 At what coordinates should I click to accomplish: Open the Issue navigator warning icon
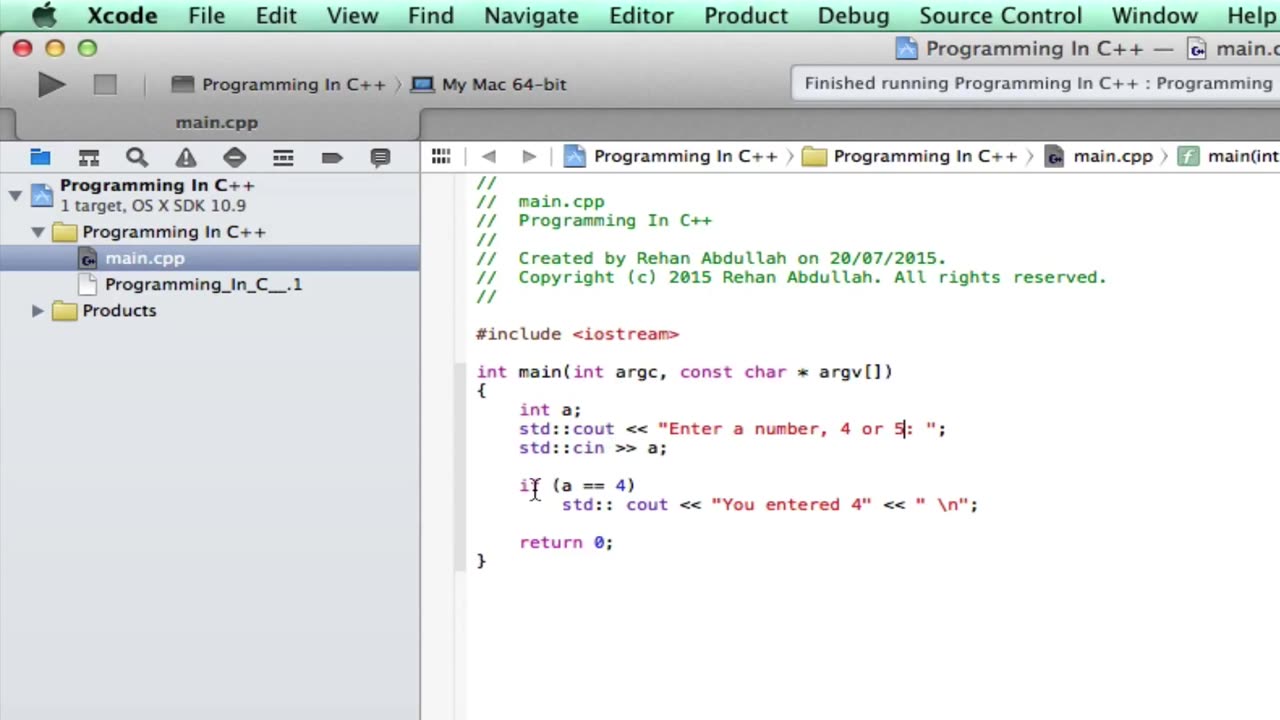(186, 157)
